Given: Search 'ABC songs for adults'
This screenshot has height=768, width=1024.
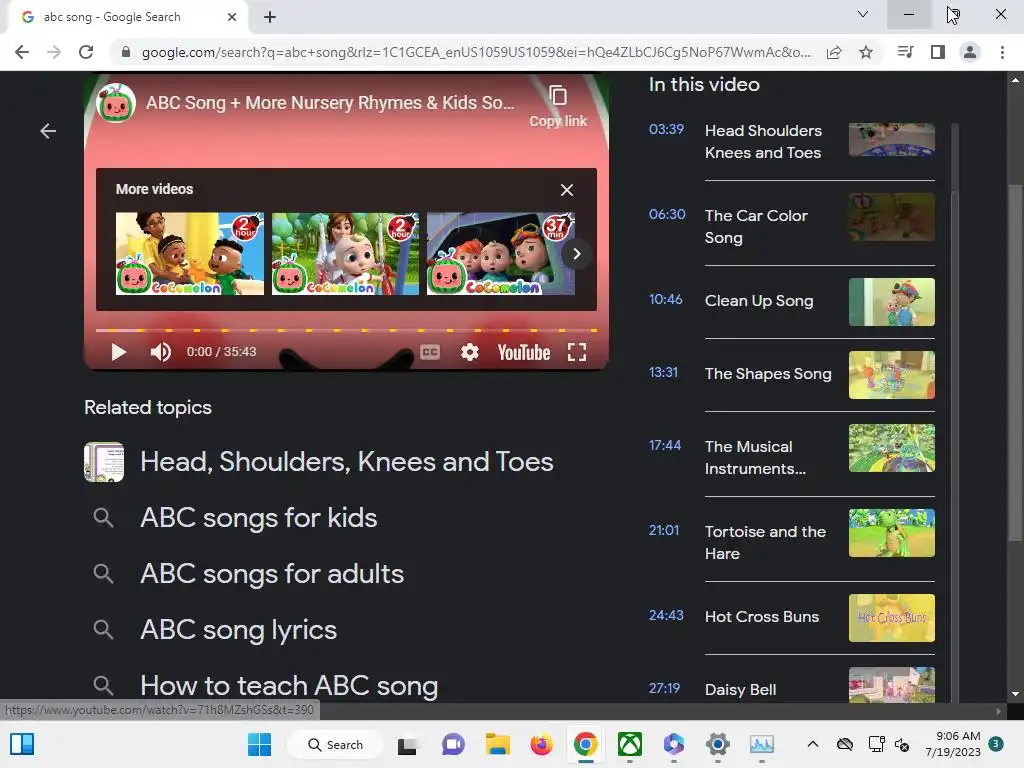Looking at the screenshot, I should [x=272, y=574].
